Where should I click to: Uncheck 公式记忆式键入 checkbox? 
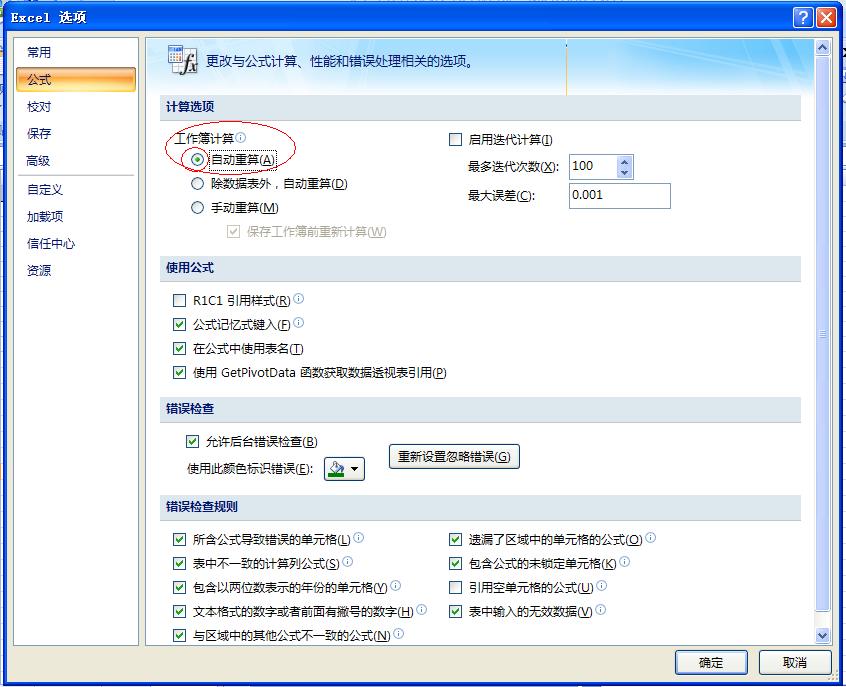point(179,324)
